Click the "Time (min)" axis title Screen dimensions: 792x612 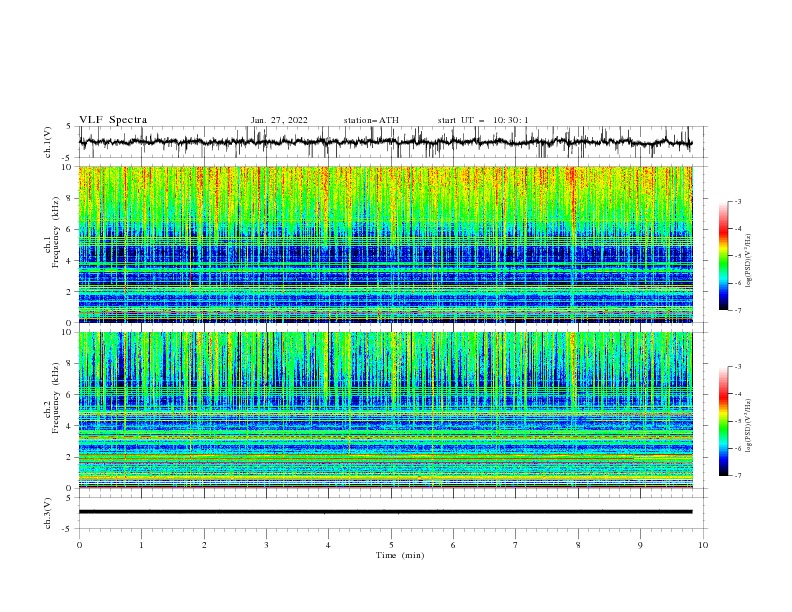coord(400,555)
